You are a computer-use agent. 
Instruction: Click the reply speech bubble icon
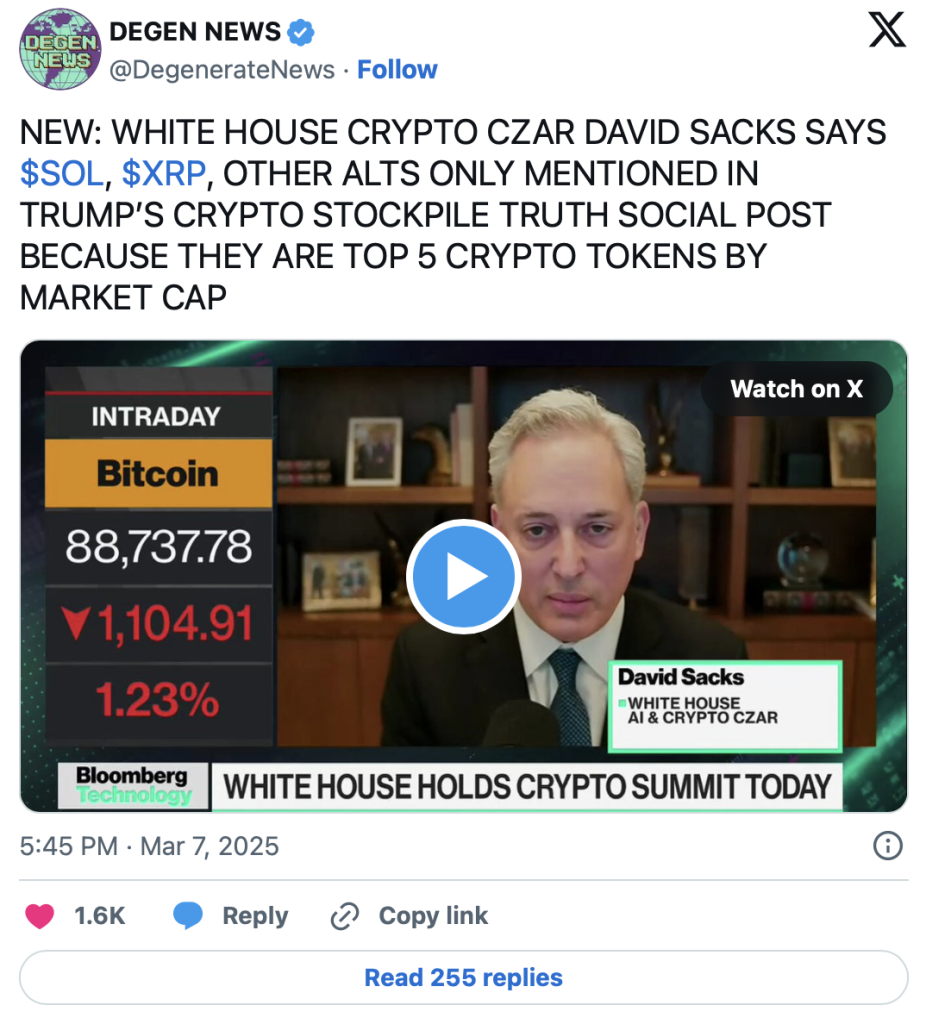188,916
